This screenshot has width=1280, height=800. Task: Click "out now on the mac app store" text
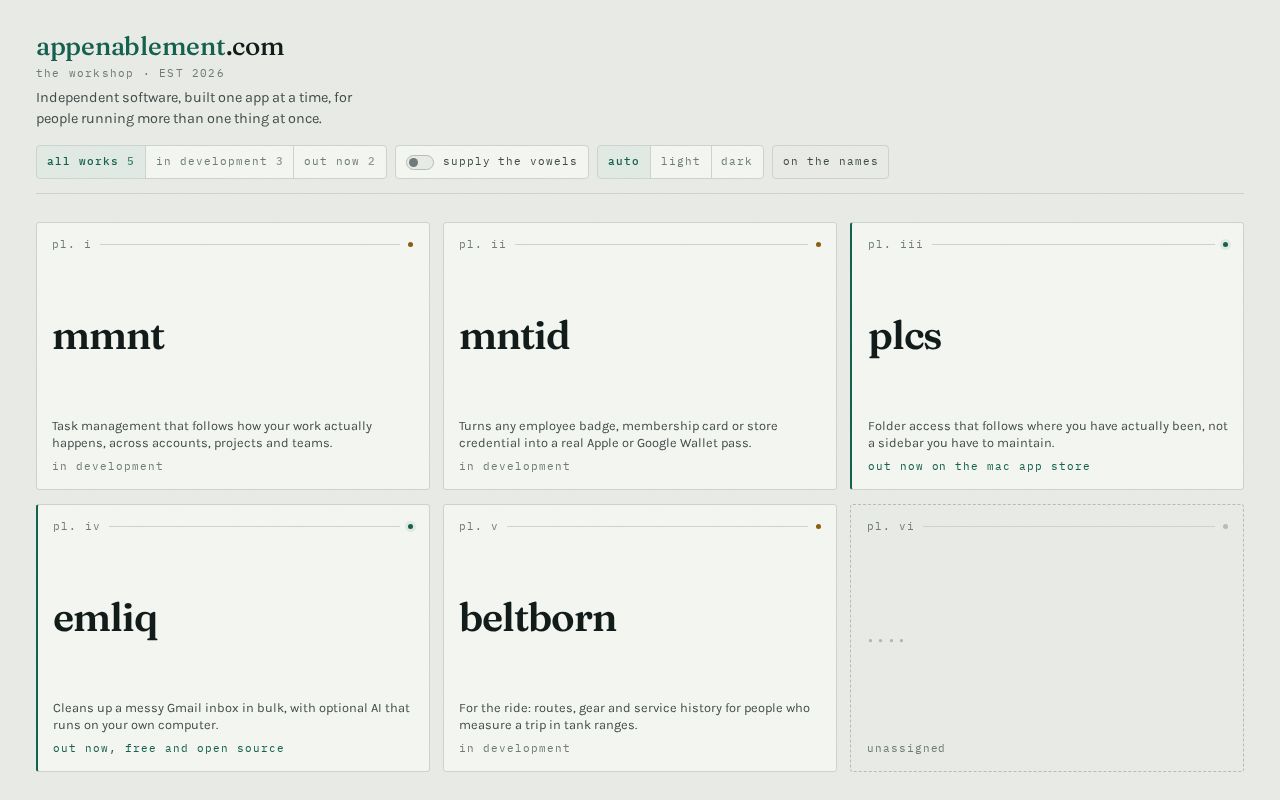click(979, 466)
